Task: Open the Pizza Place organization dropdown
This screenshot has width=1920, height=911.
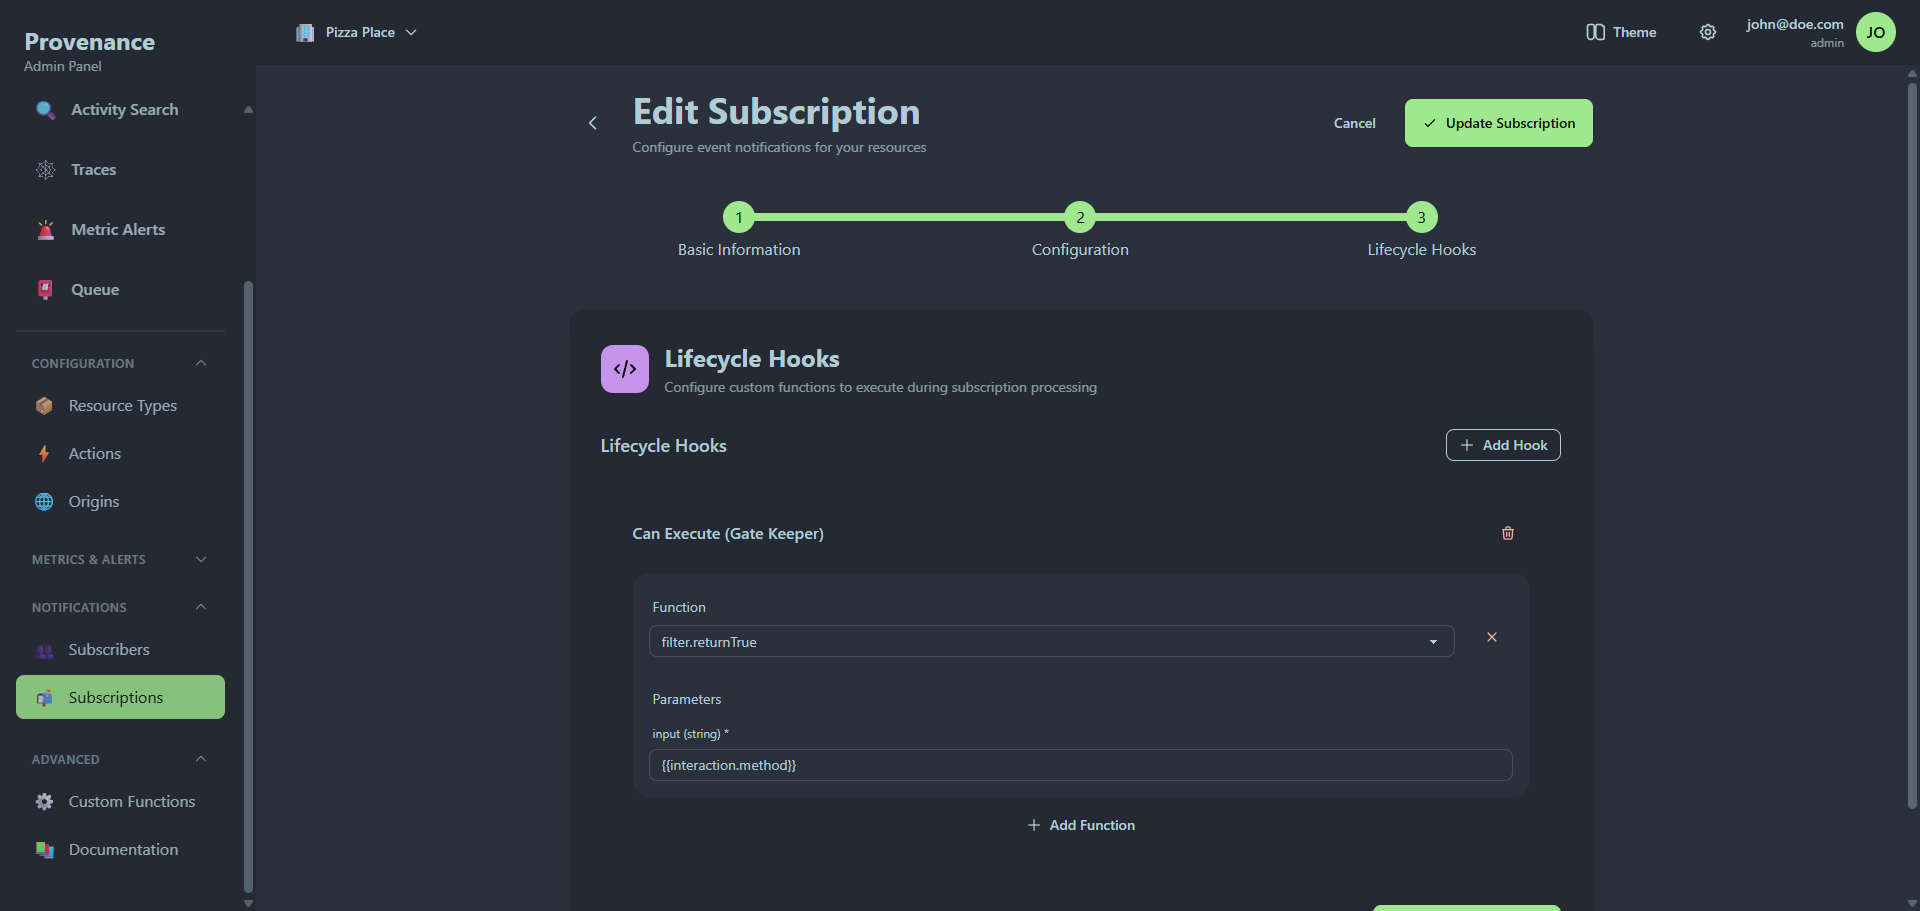Action: pyautogui.click(x=356, y=32)
